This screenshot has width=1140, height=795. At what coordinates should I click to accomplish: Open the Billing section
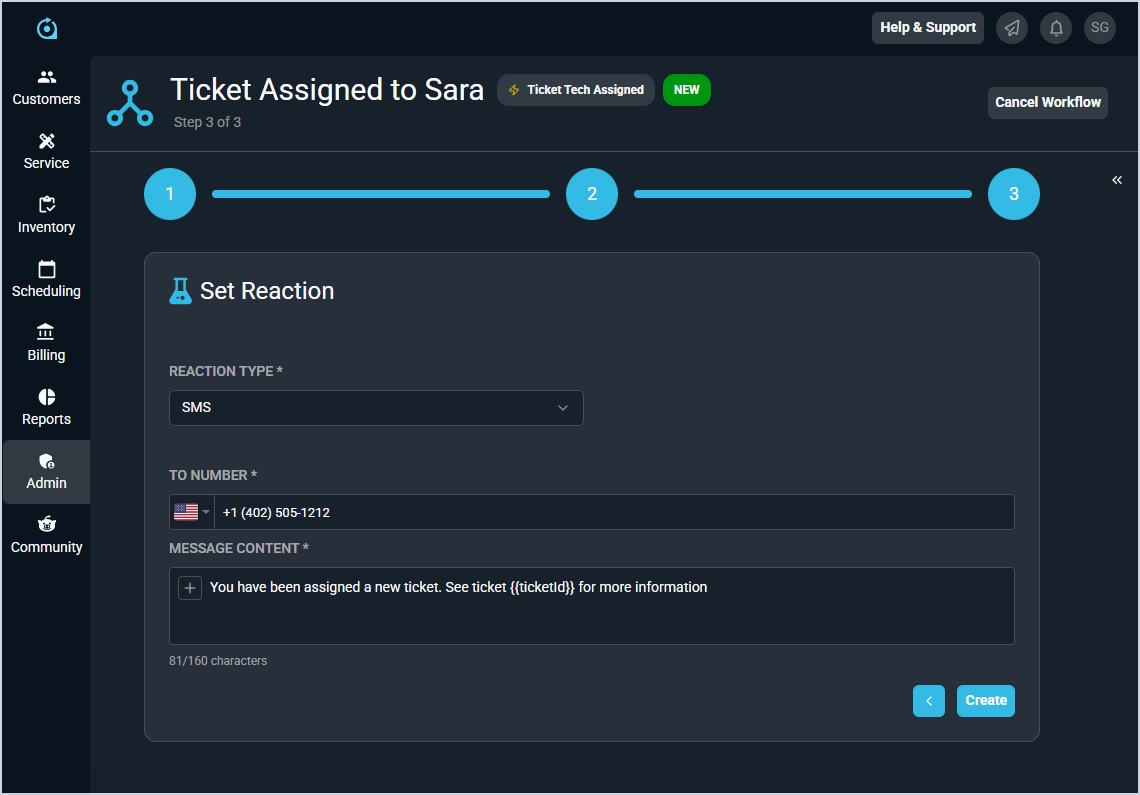point(46,343)
